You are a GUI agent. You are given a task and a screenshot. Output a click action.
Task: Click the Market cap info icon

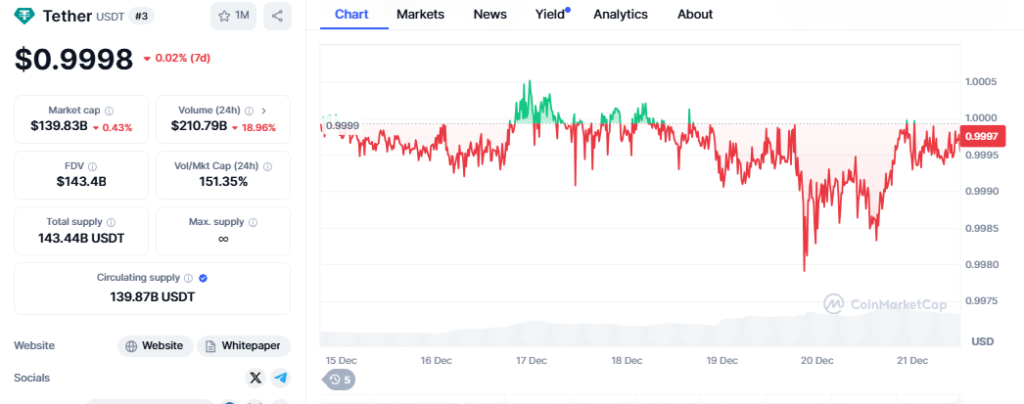click(x=109, y=111)
